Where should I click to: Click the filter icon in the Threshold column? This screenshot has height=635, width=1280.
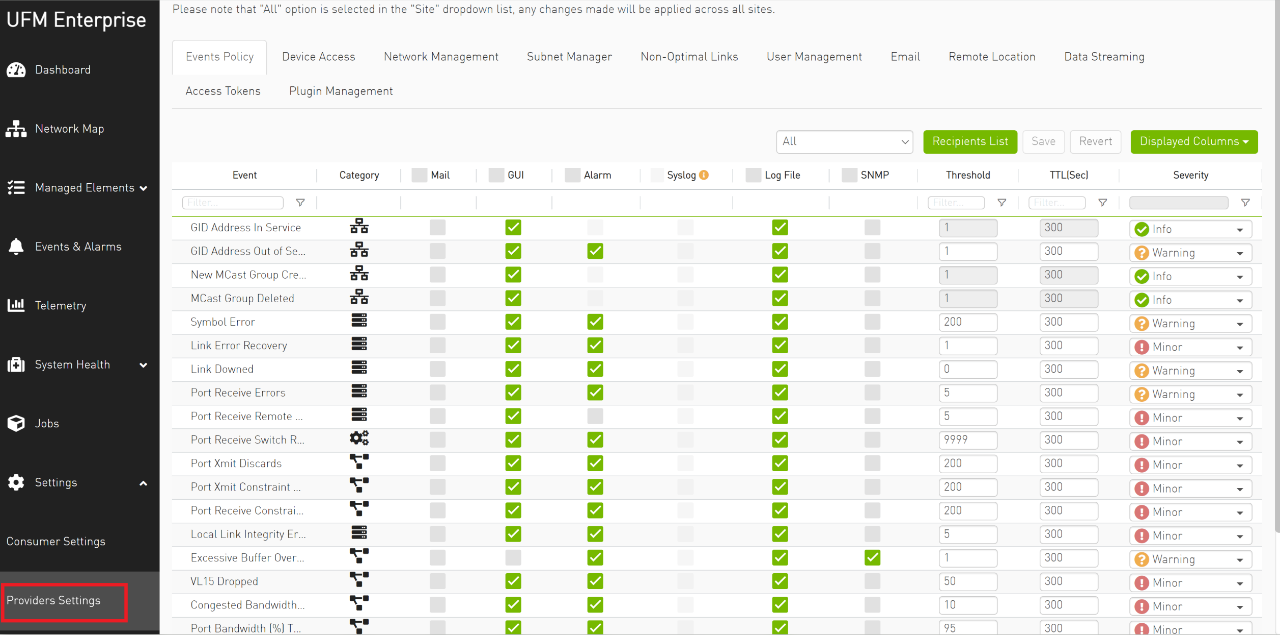(1002, 202)
